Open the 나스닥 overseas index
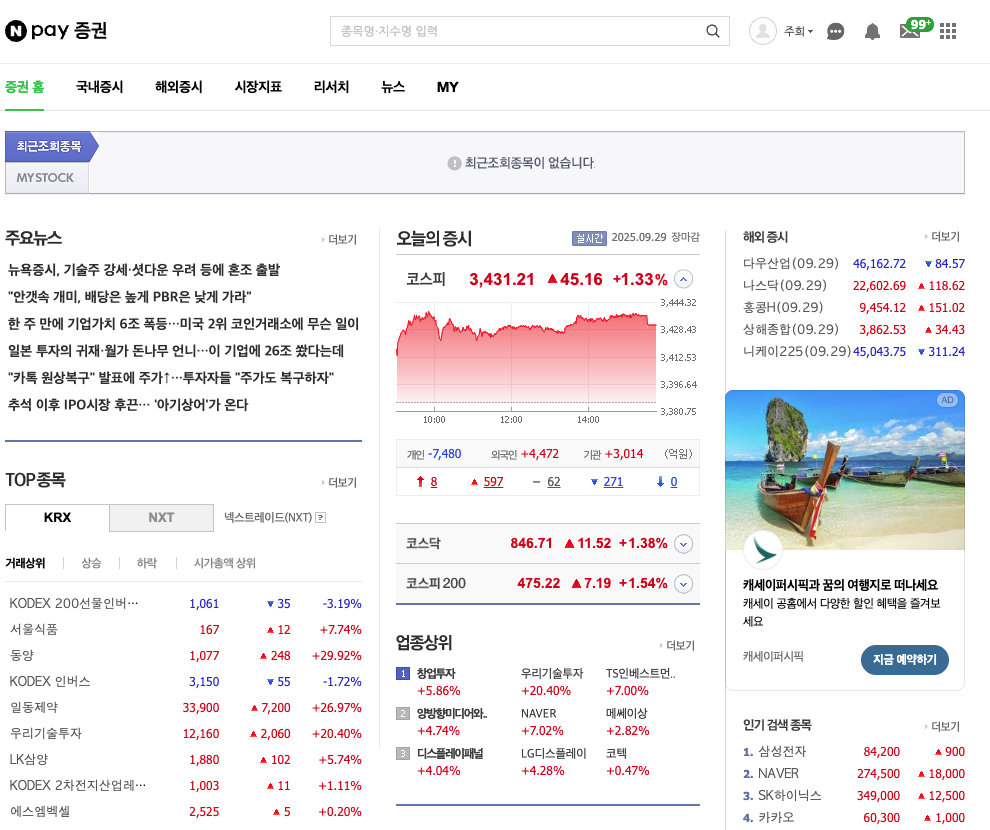990x830 pixels. click(x=785, y=285)
